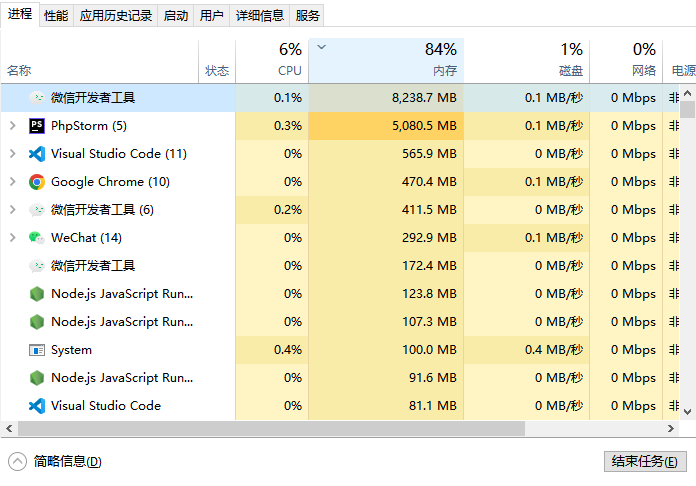Expand the WeChat (14) process group
The image size is (696, 486).
[13, 238]
